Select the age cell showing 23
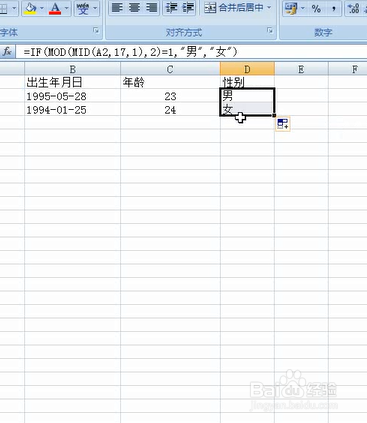The height and width of the screenshot is (423, 367). (170, 96)
